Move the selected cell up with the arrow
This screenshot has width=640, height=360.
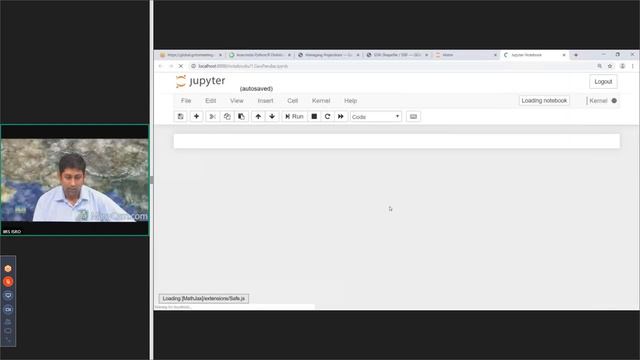258,116
